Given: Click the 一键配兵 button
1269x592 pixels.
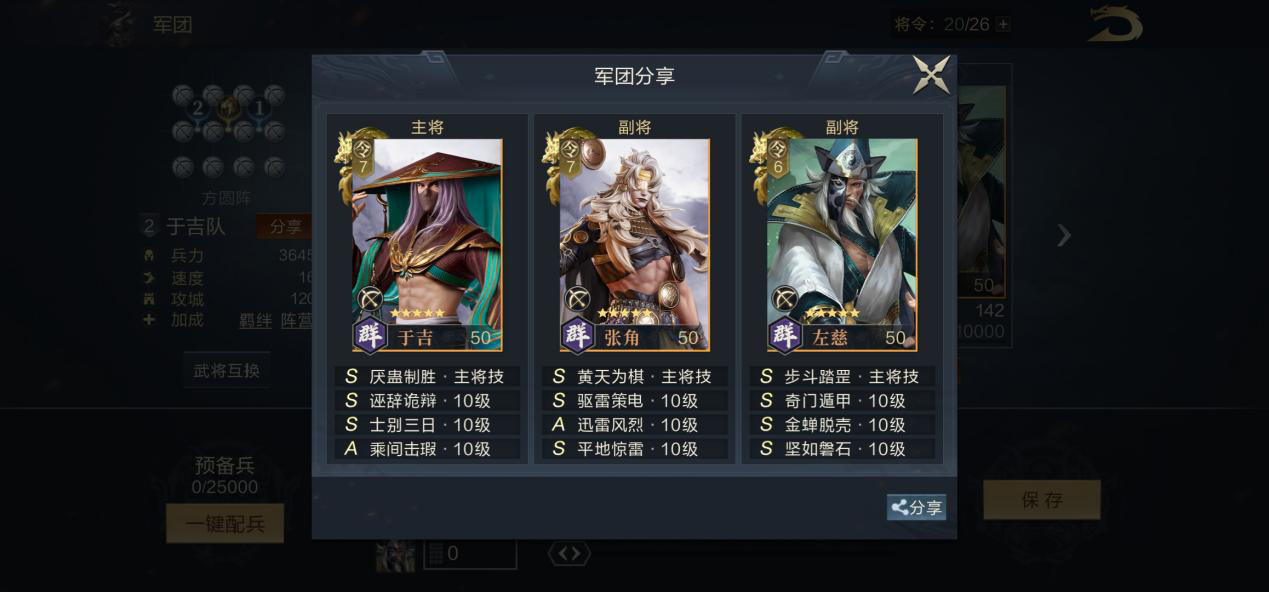Looking at the screenshot, I should click(225, 524).
